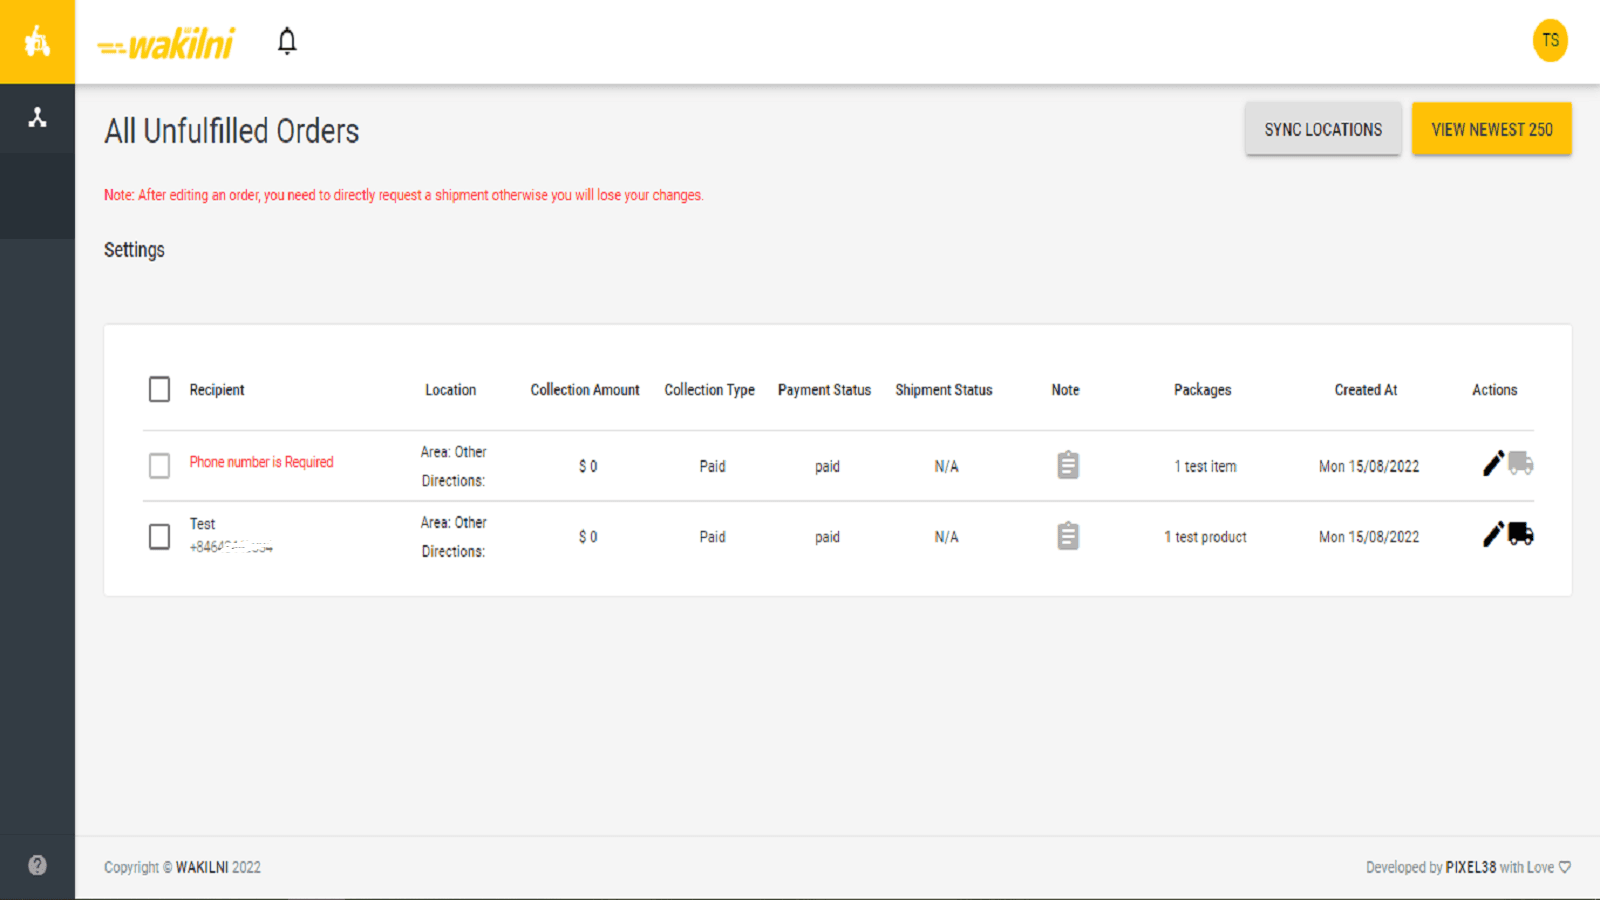Check the checkbox on the first order row
This screenshot has width=1600, height=900.
click(x=159, y=465)
